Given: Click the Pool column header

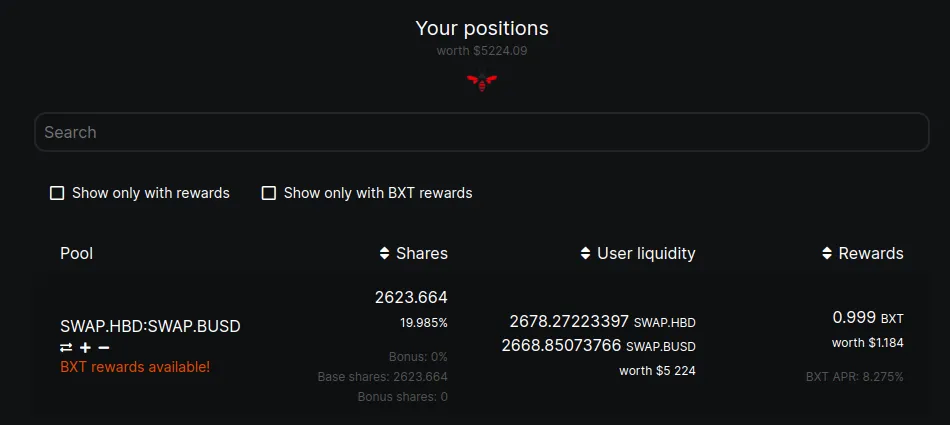Looking at the screenshot, I should (x=76, y=254).
